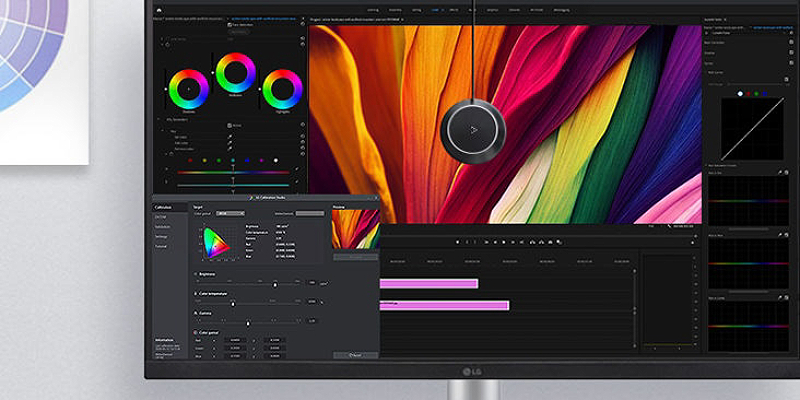The height and width of the screenshot is (400, 800).
Task: Click the white channel dot above the RGB curve
Action: coord(740,93)
